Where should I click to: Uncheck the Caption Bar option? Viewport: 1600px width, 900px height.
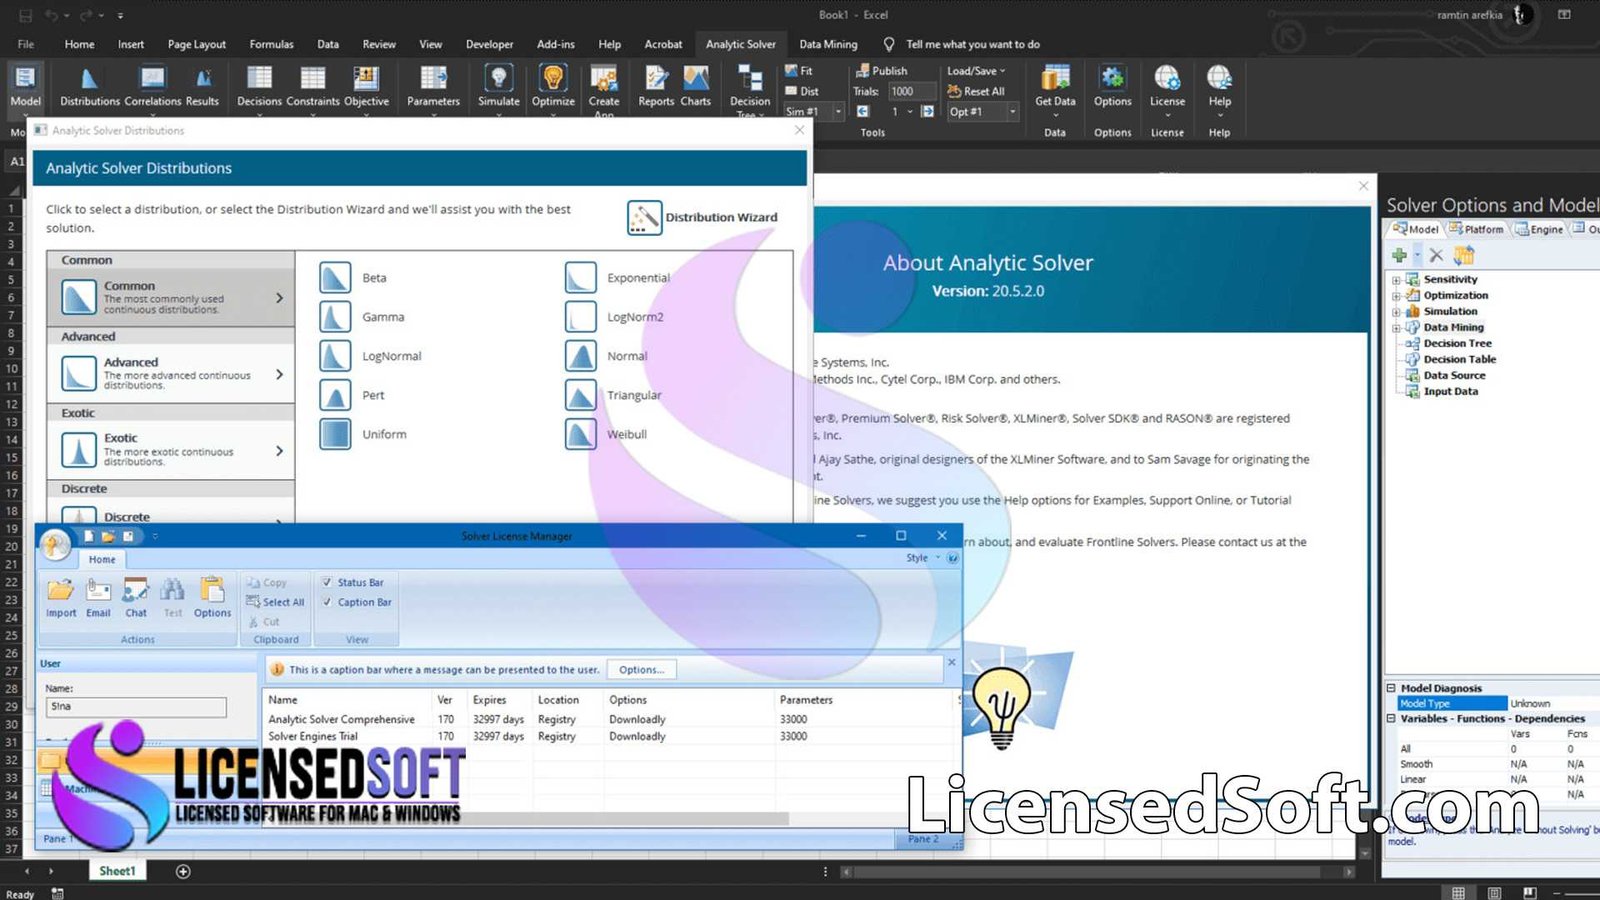(x=329, y=602)
